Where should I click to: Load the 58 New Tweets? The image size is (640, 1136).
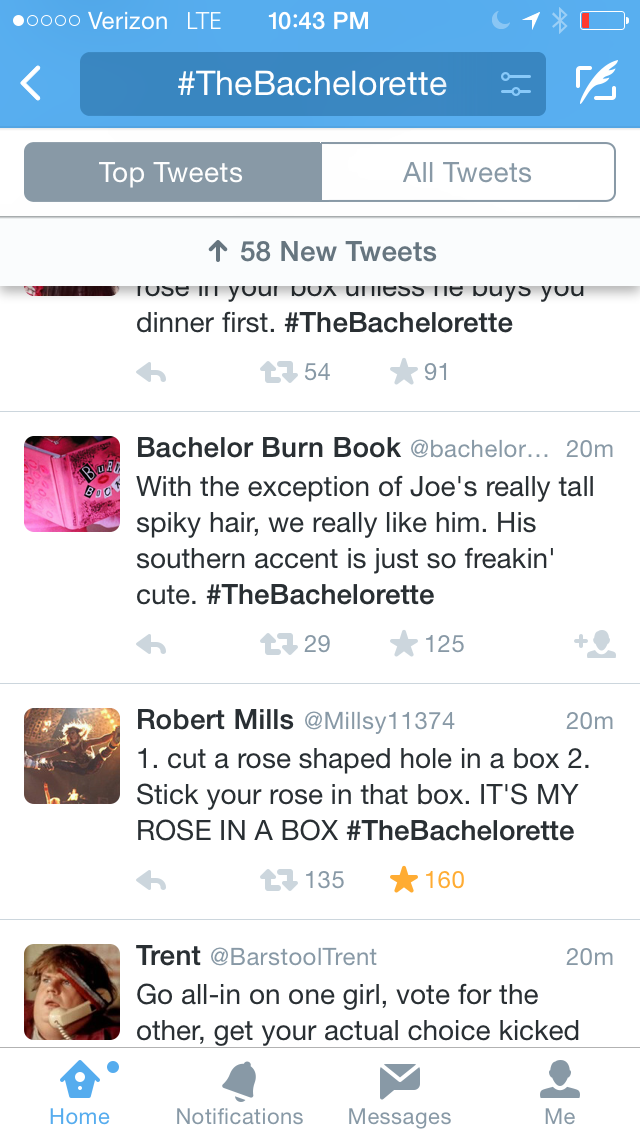tap(322, 252)
